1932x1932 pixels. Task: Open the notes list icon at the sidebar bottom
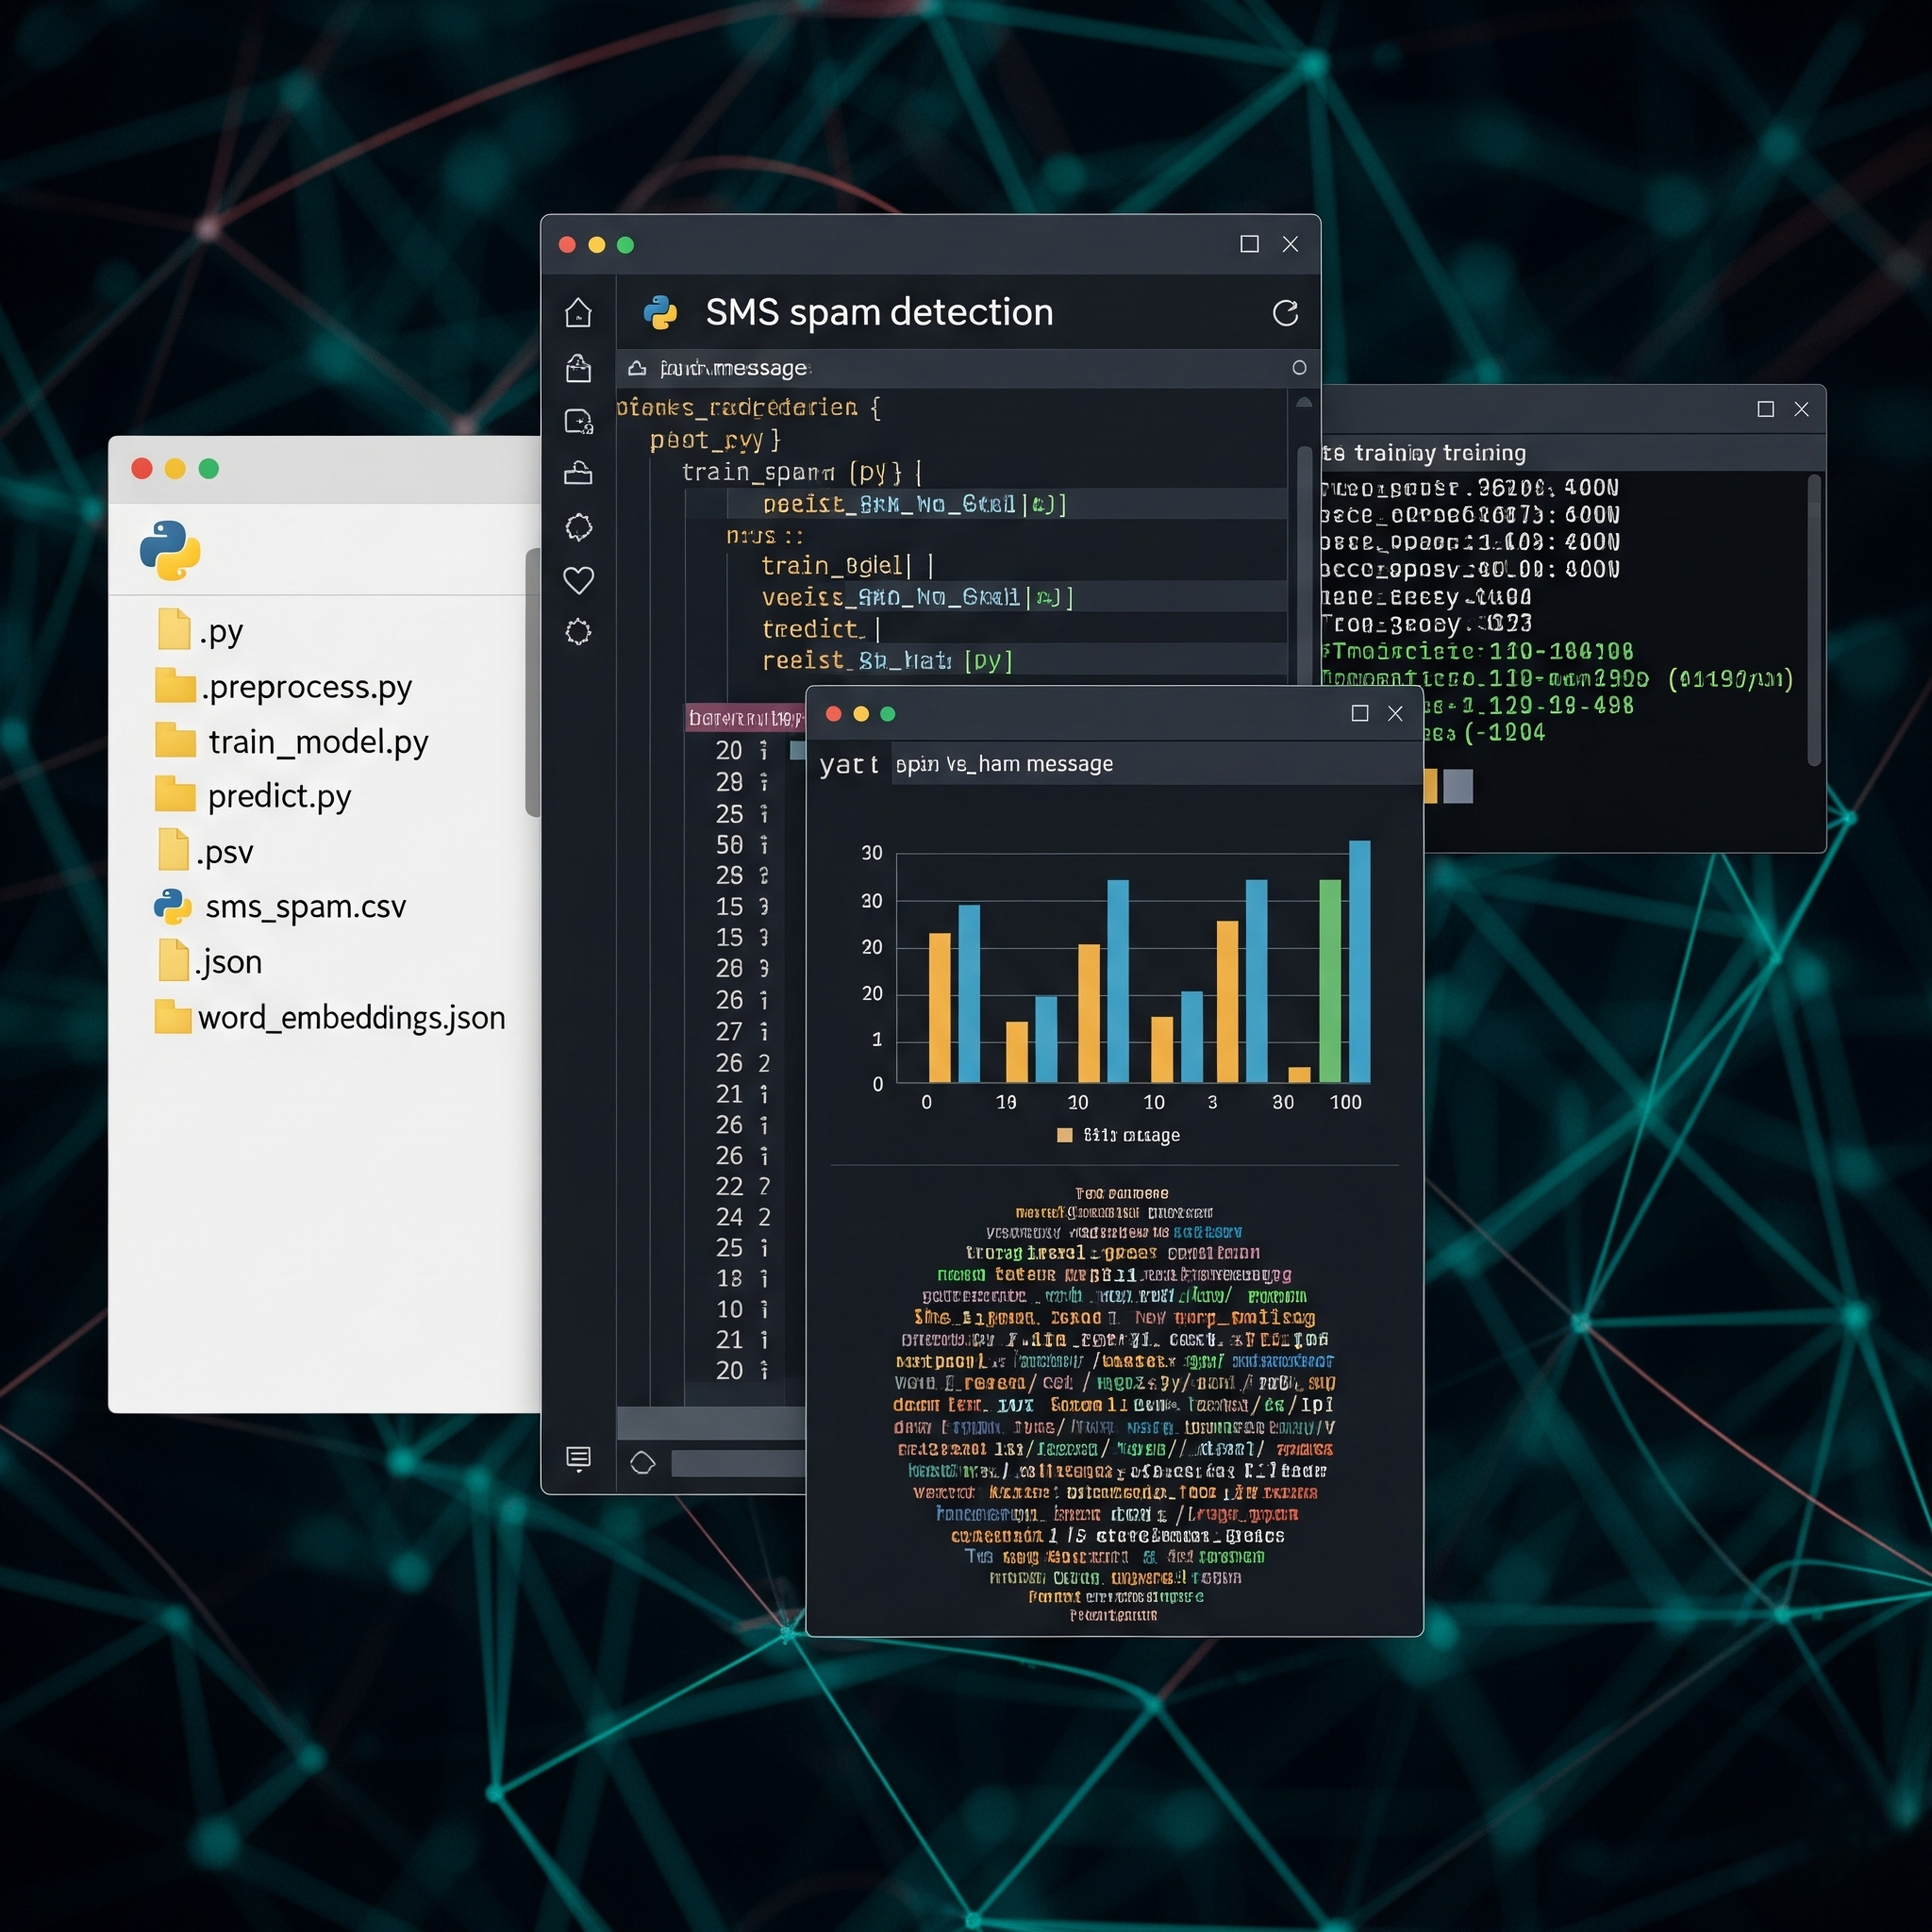(x=578, y=1458)
